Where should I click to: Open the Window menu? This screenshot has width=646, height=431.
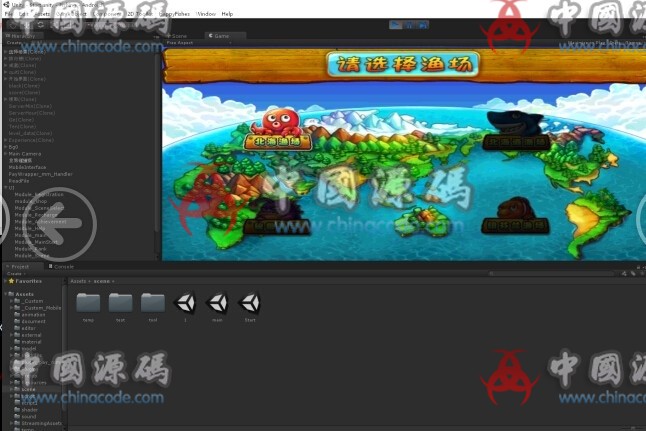(206, 14)
